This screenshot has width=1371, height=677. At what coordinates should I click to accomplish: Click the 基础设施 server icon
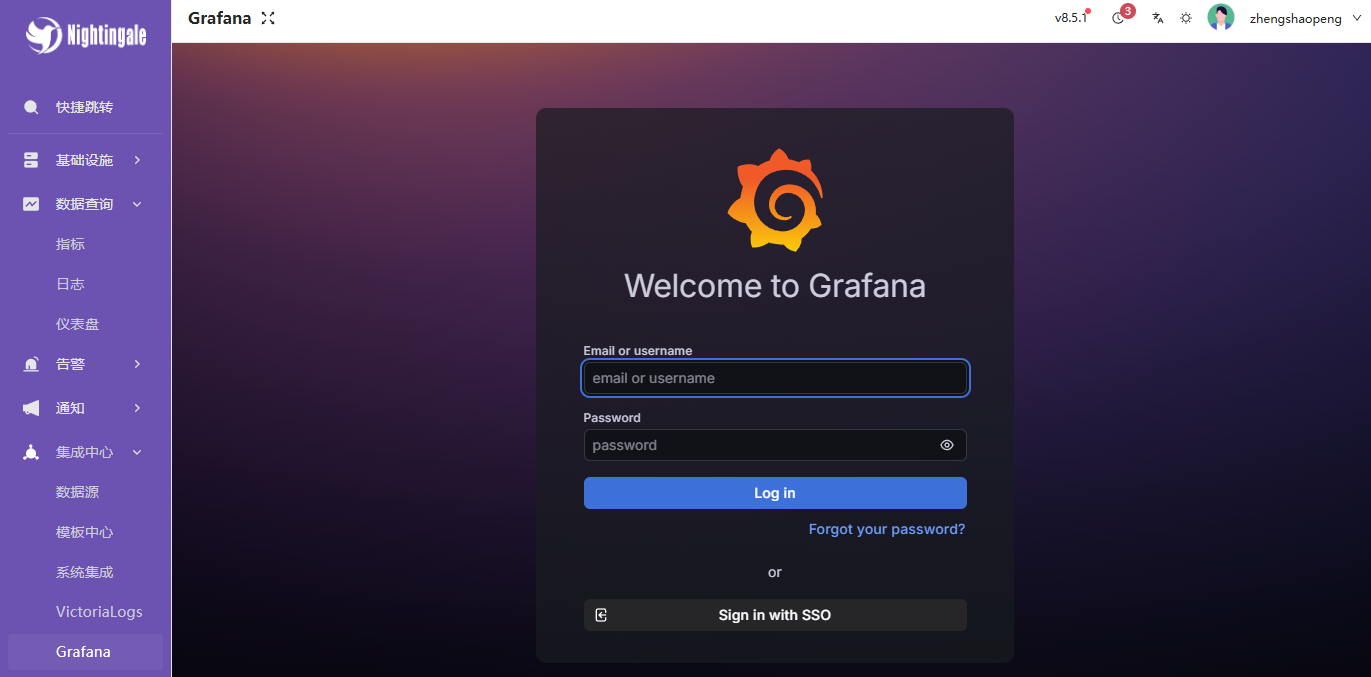pyautogui.click(x=31, y=160)
